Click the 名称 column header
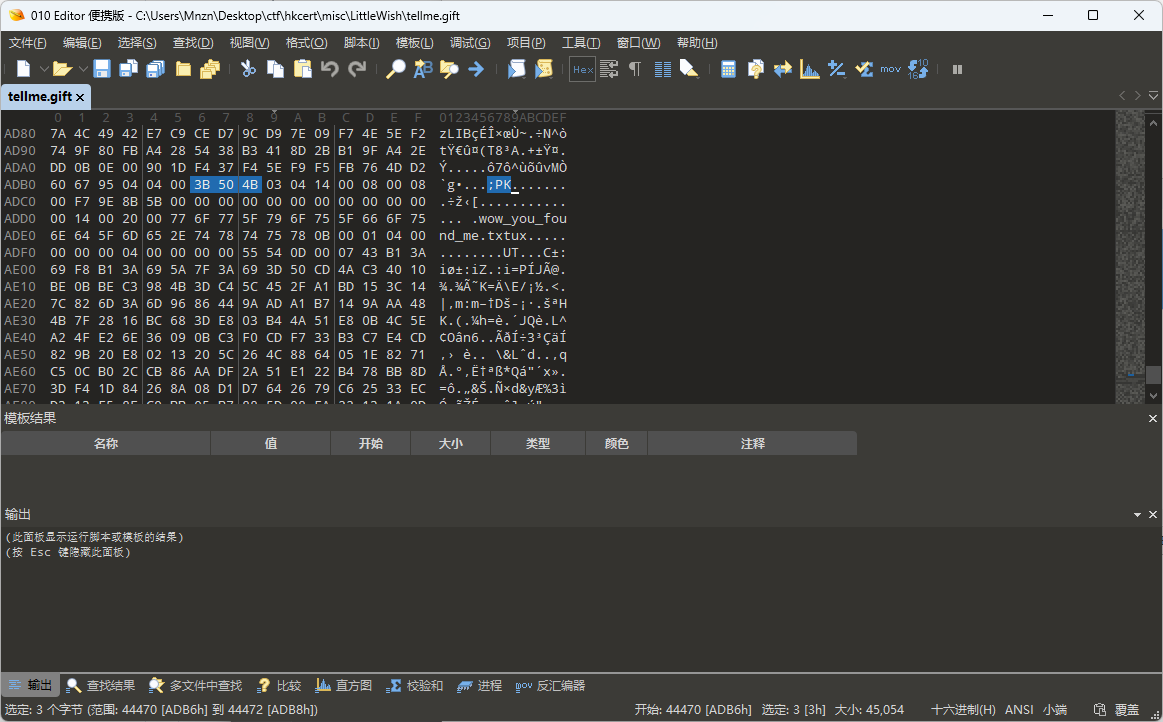 pos(105,443)
